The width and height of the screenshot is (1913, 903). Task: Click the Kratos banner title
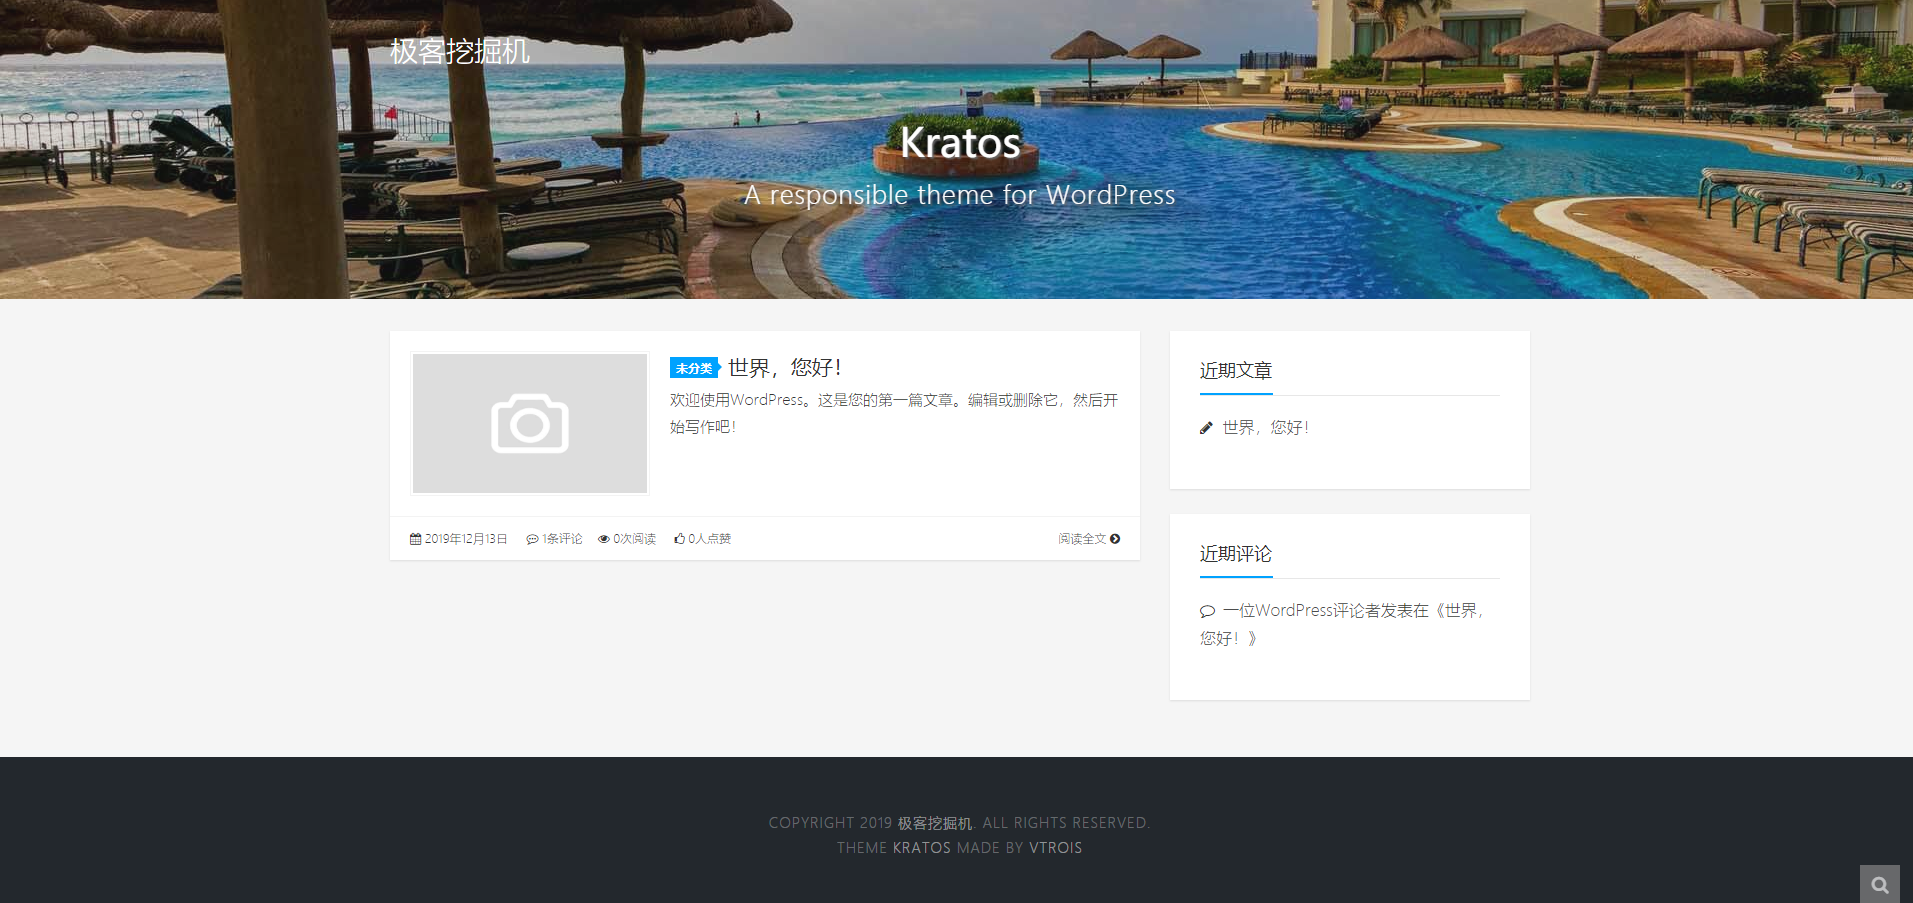[960, 143]
